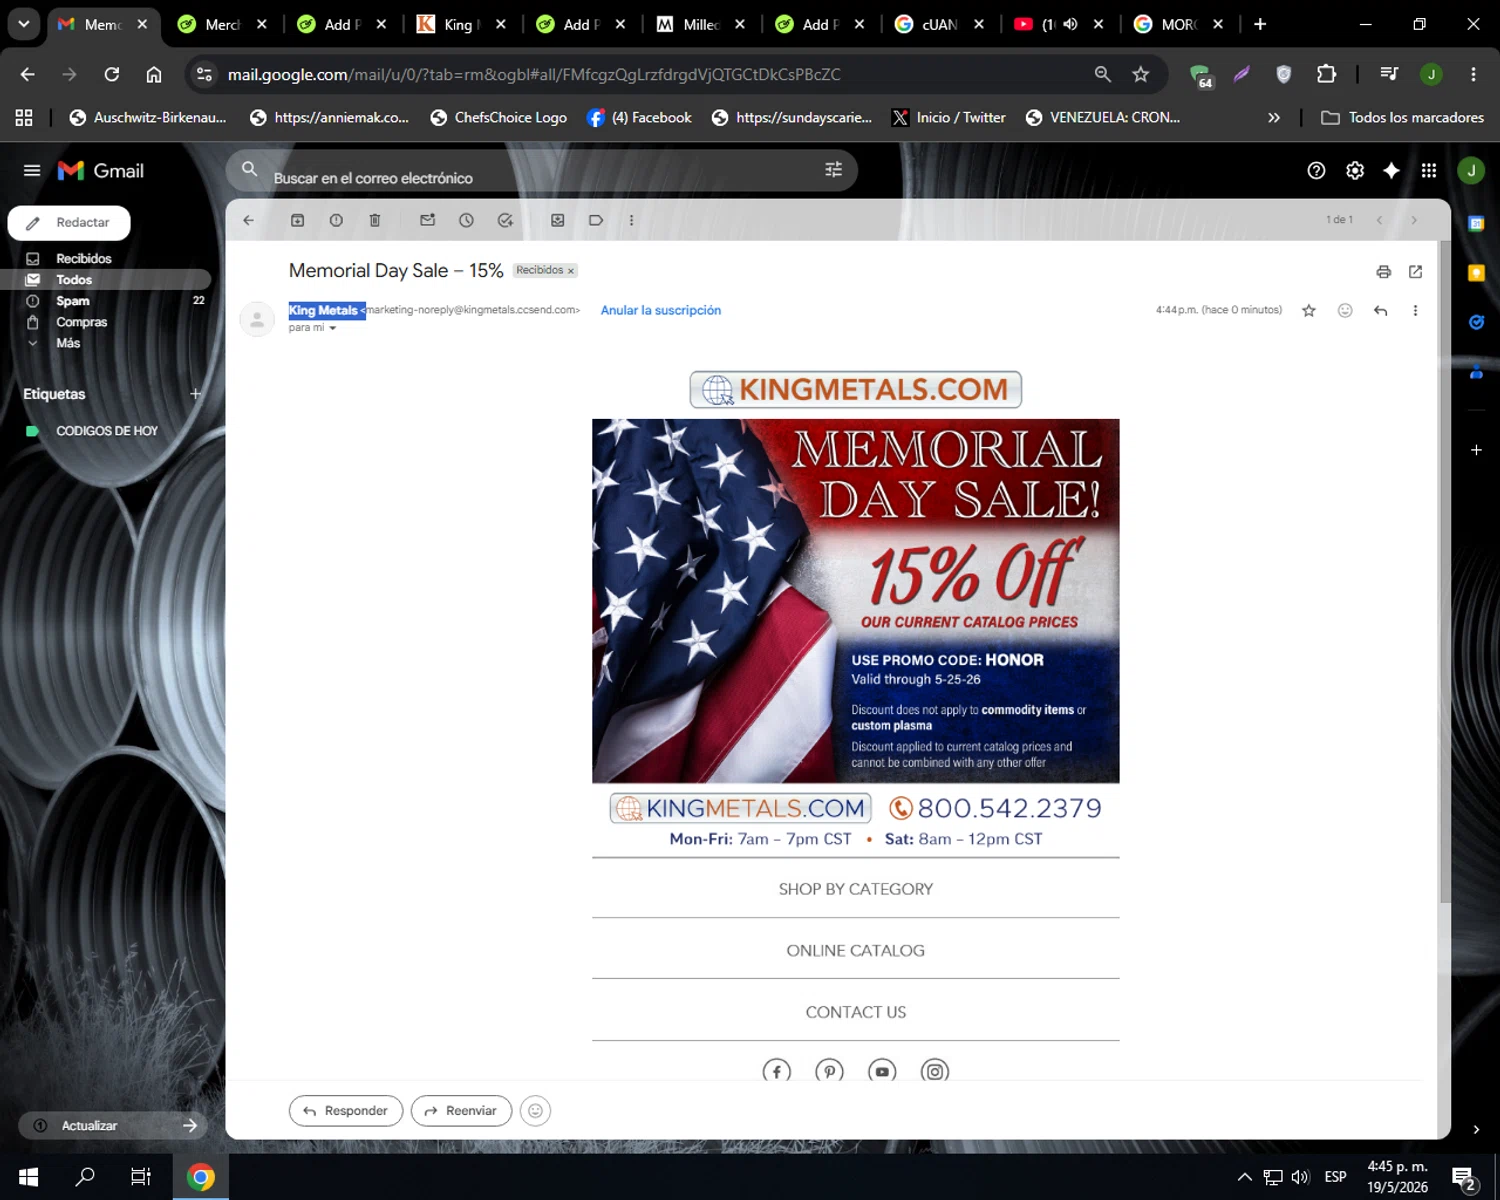
Task: Open Todos los marcadores folder
Action: pyautogui.click(x=1403, y=118)
